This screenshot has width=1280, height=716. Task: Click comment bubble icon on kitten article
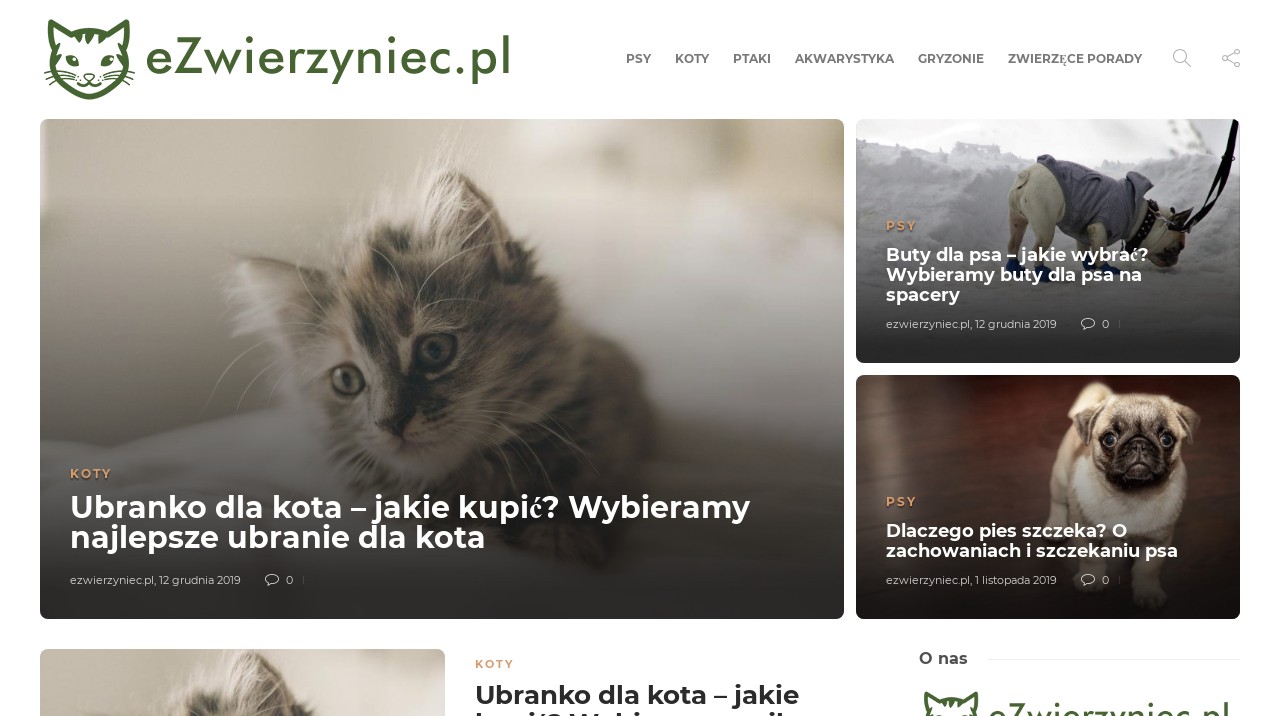pos(272,580)
